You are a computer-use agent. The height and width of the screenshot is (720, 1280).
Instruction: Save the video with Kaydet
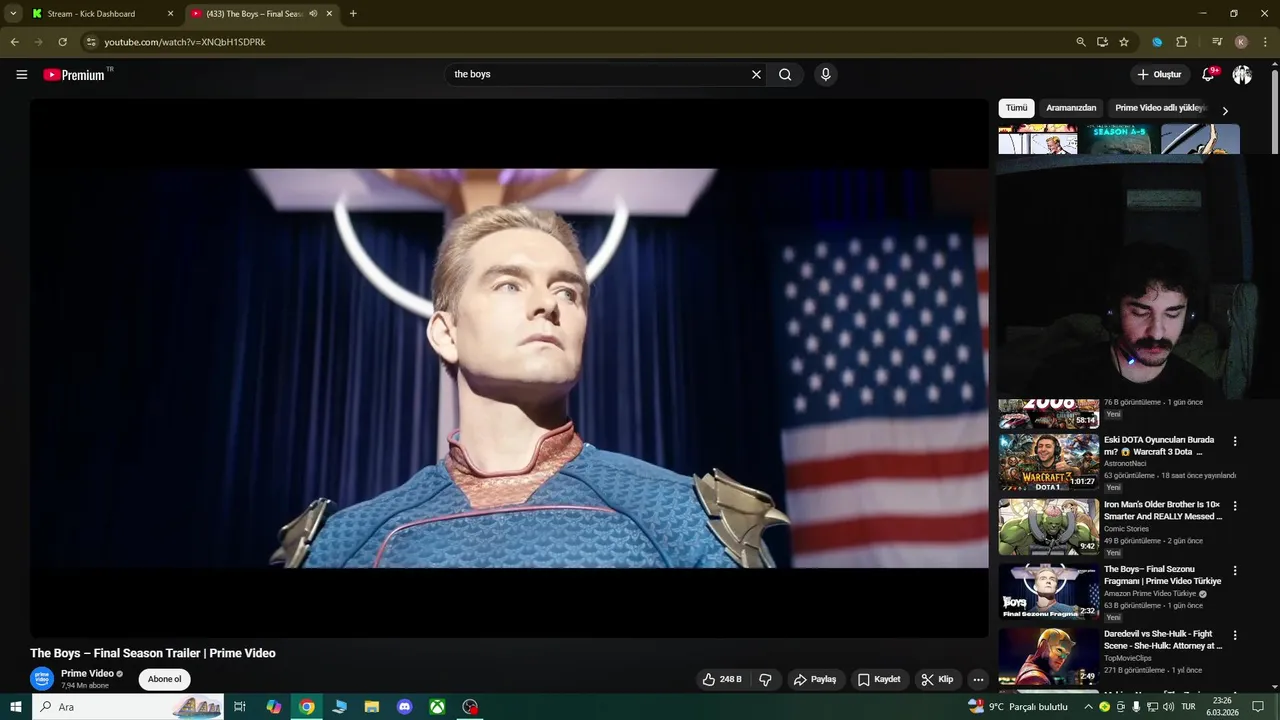coord(879,679)
